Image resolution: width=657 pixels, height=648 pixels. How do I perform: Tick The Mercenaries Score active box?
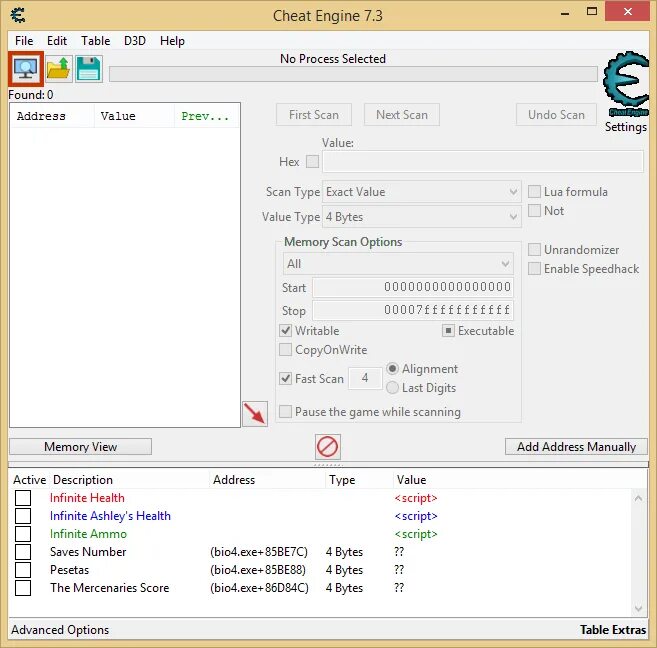[23, 588]
